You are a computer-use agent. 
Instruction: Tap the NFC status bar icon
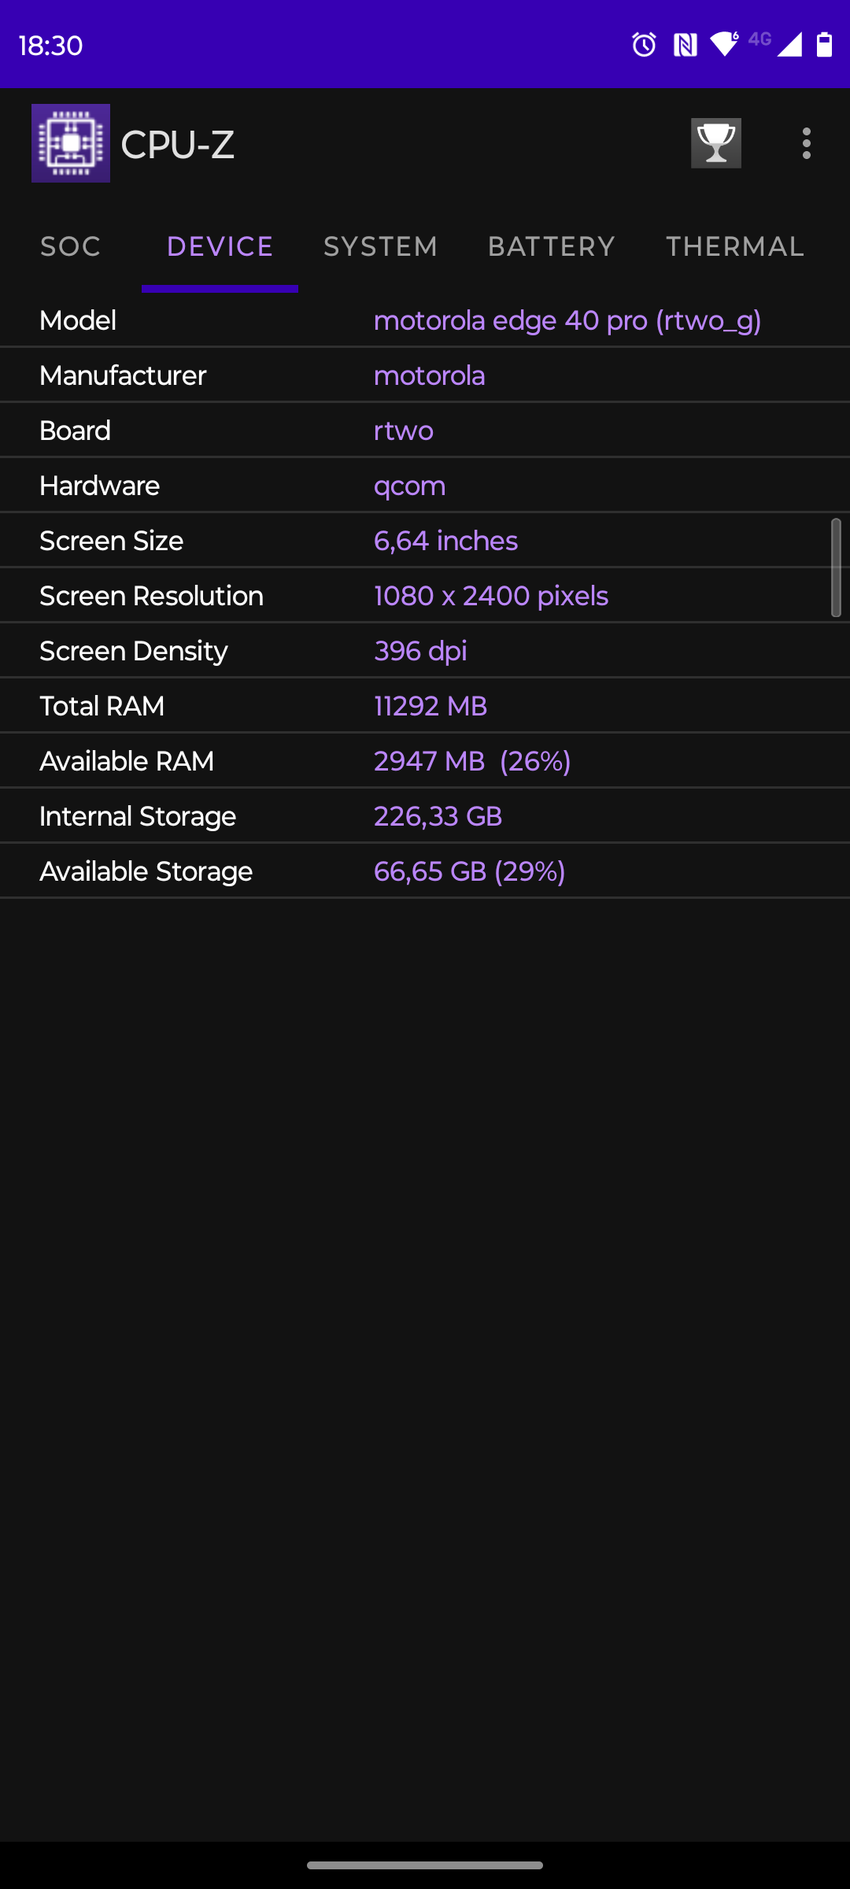point(685,44)
